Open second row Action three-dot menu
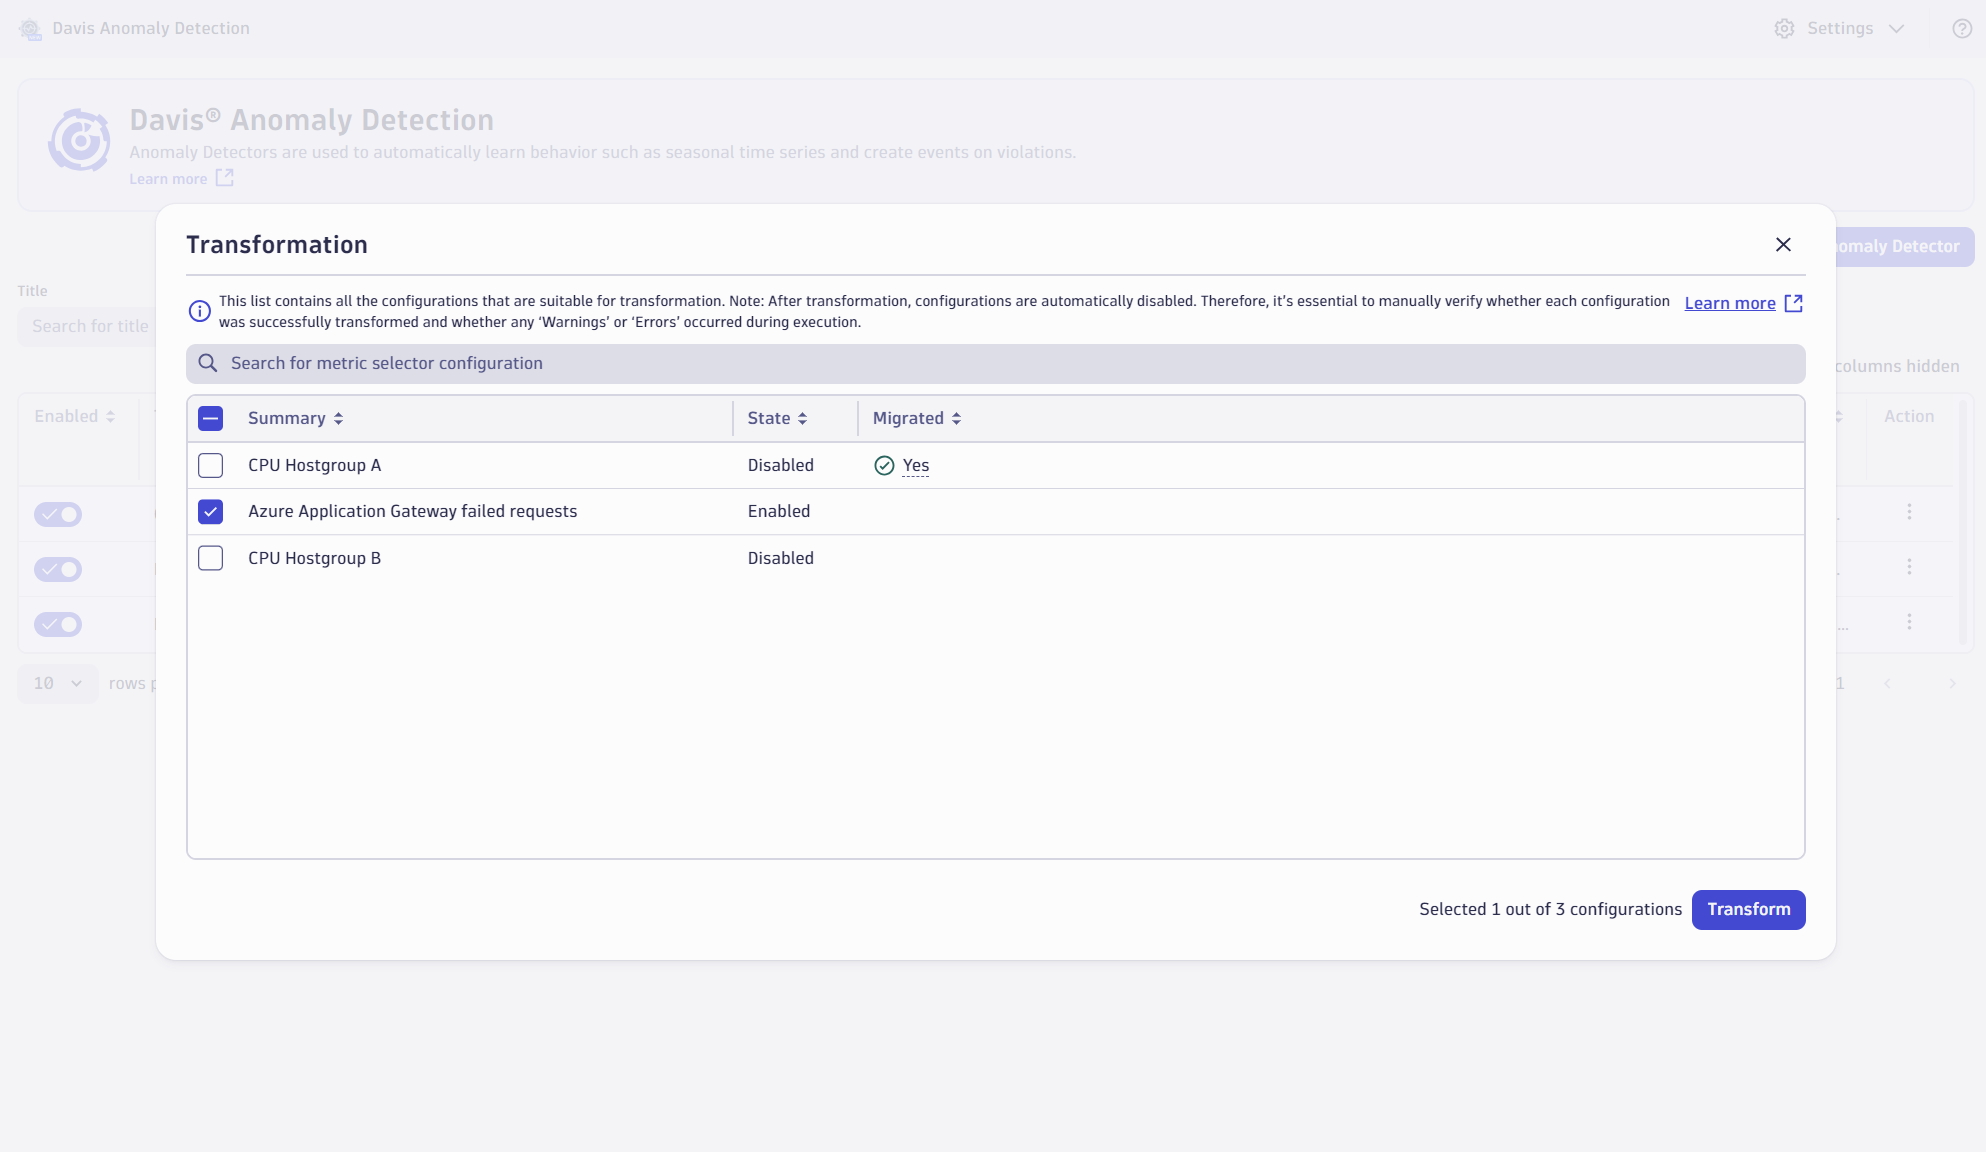The image size is (1986, 1152). coord(1909,567)
